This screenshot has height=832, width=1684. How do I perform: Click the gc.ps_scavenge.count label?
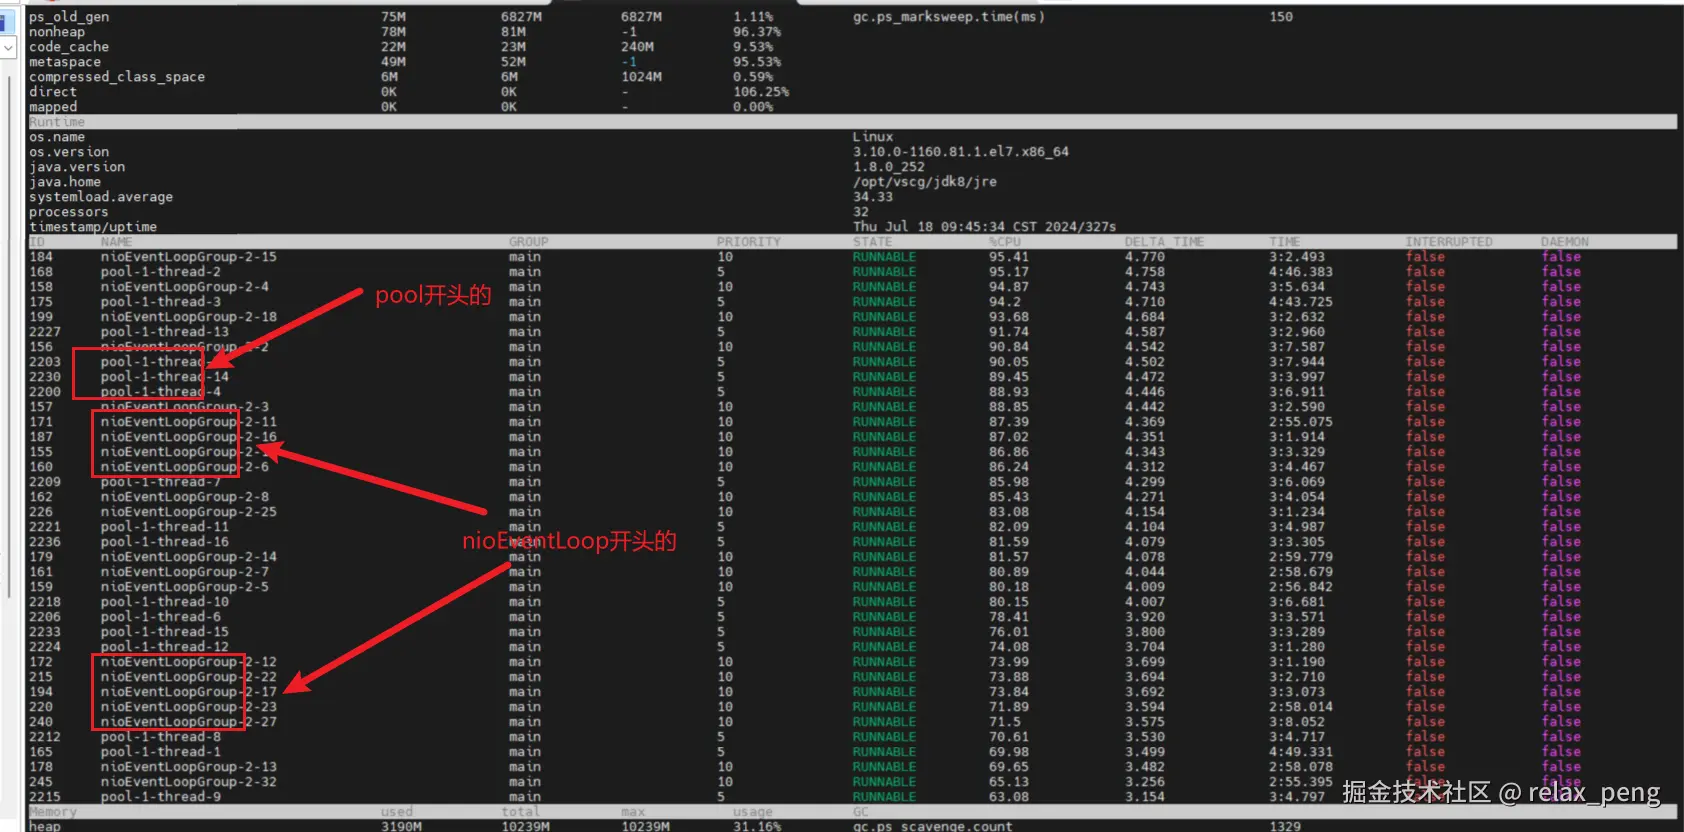(932, 826)
